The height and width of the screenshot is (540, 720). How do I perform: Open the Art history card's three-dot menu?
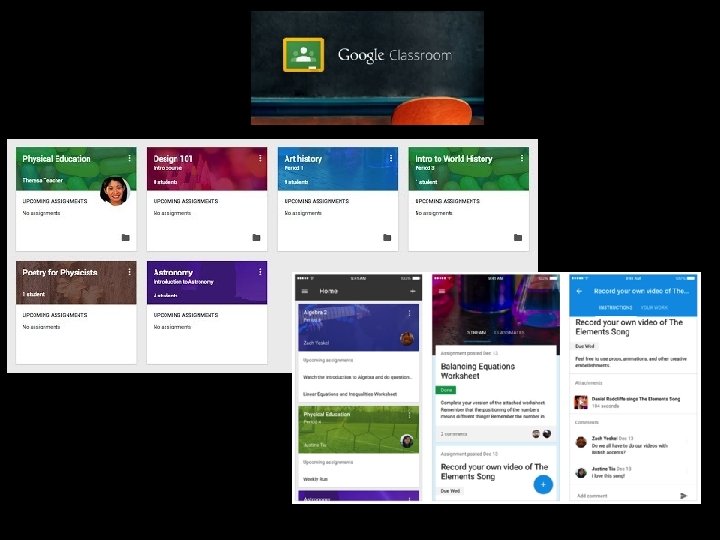(x=391, y=158)
